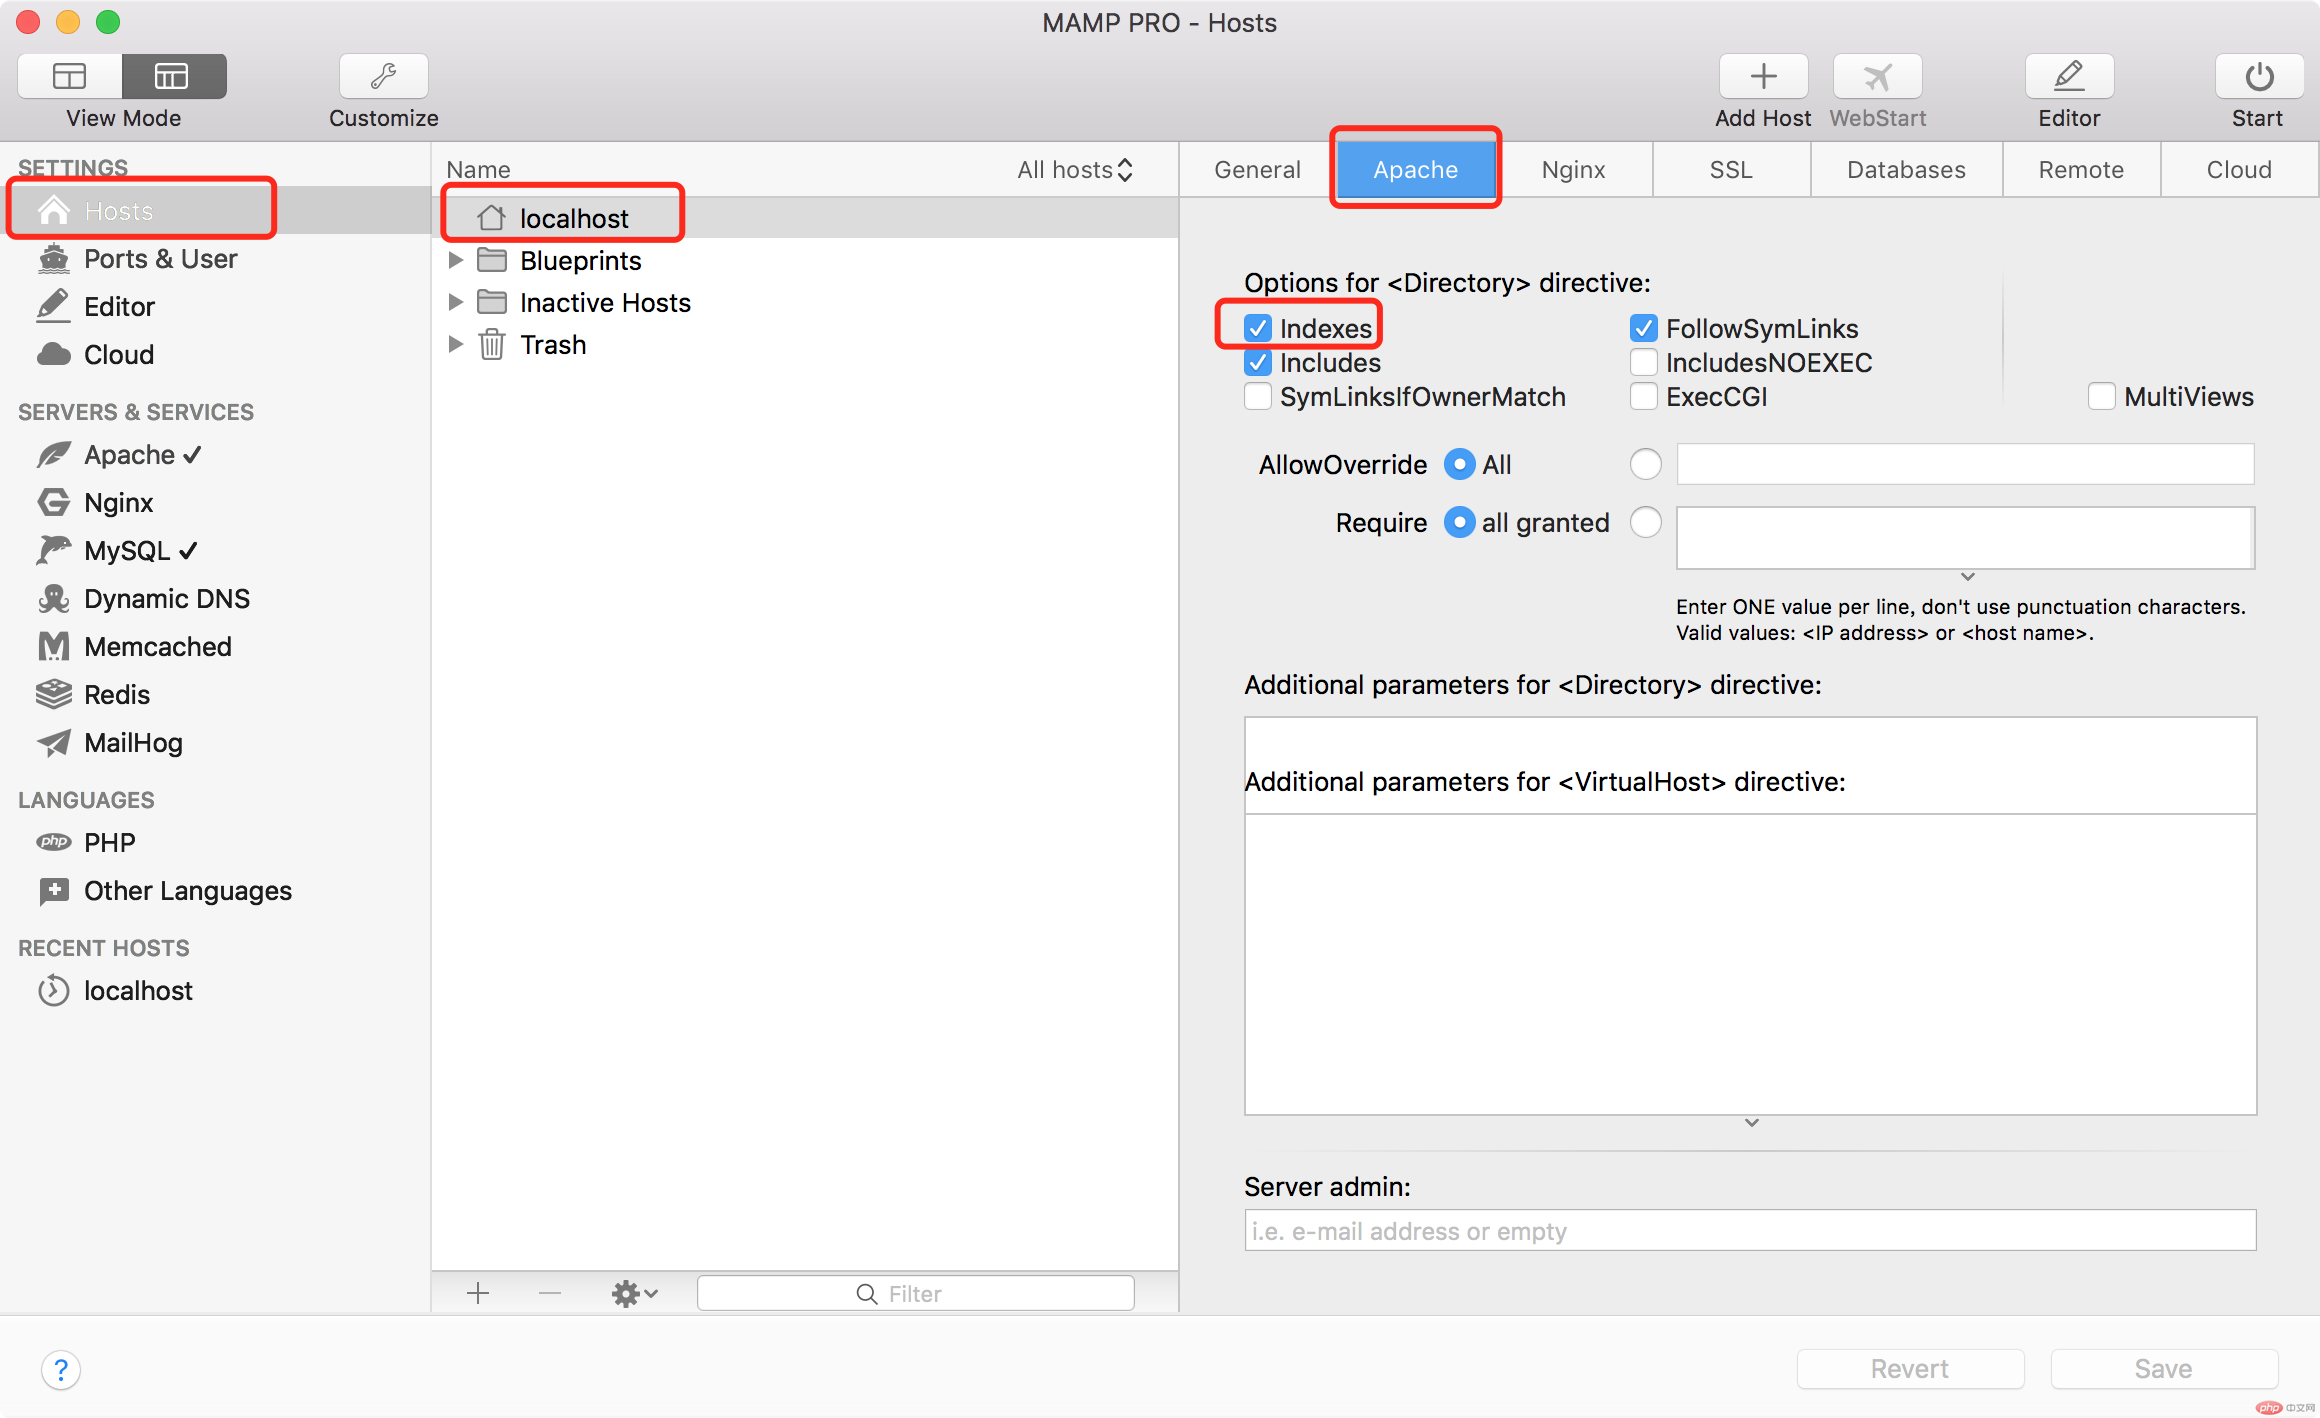Select AllowOverride All radio button

(1460, 464)
